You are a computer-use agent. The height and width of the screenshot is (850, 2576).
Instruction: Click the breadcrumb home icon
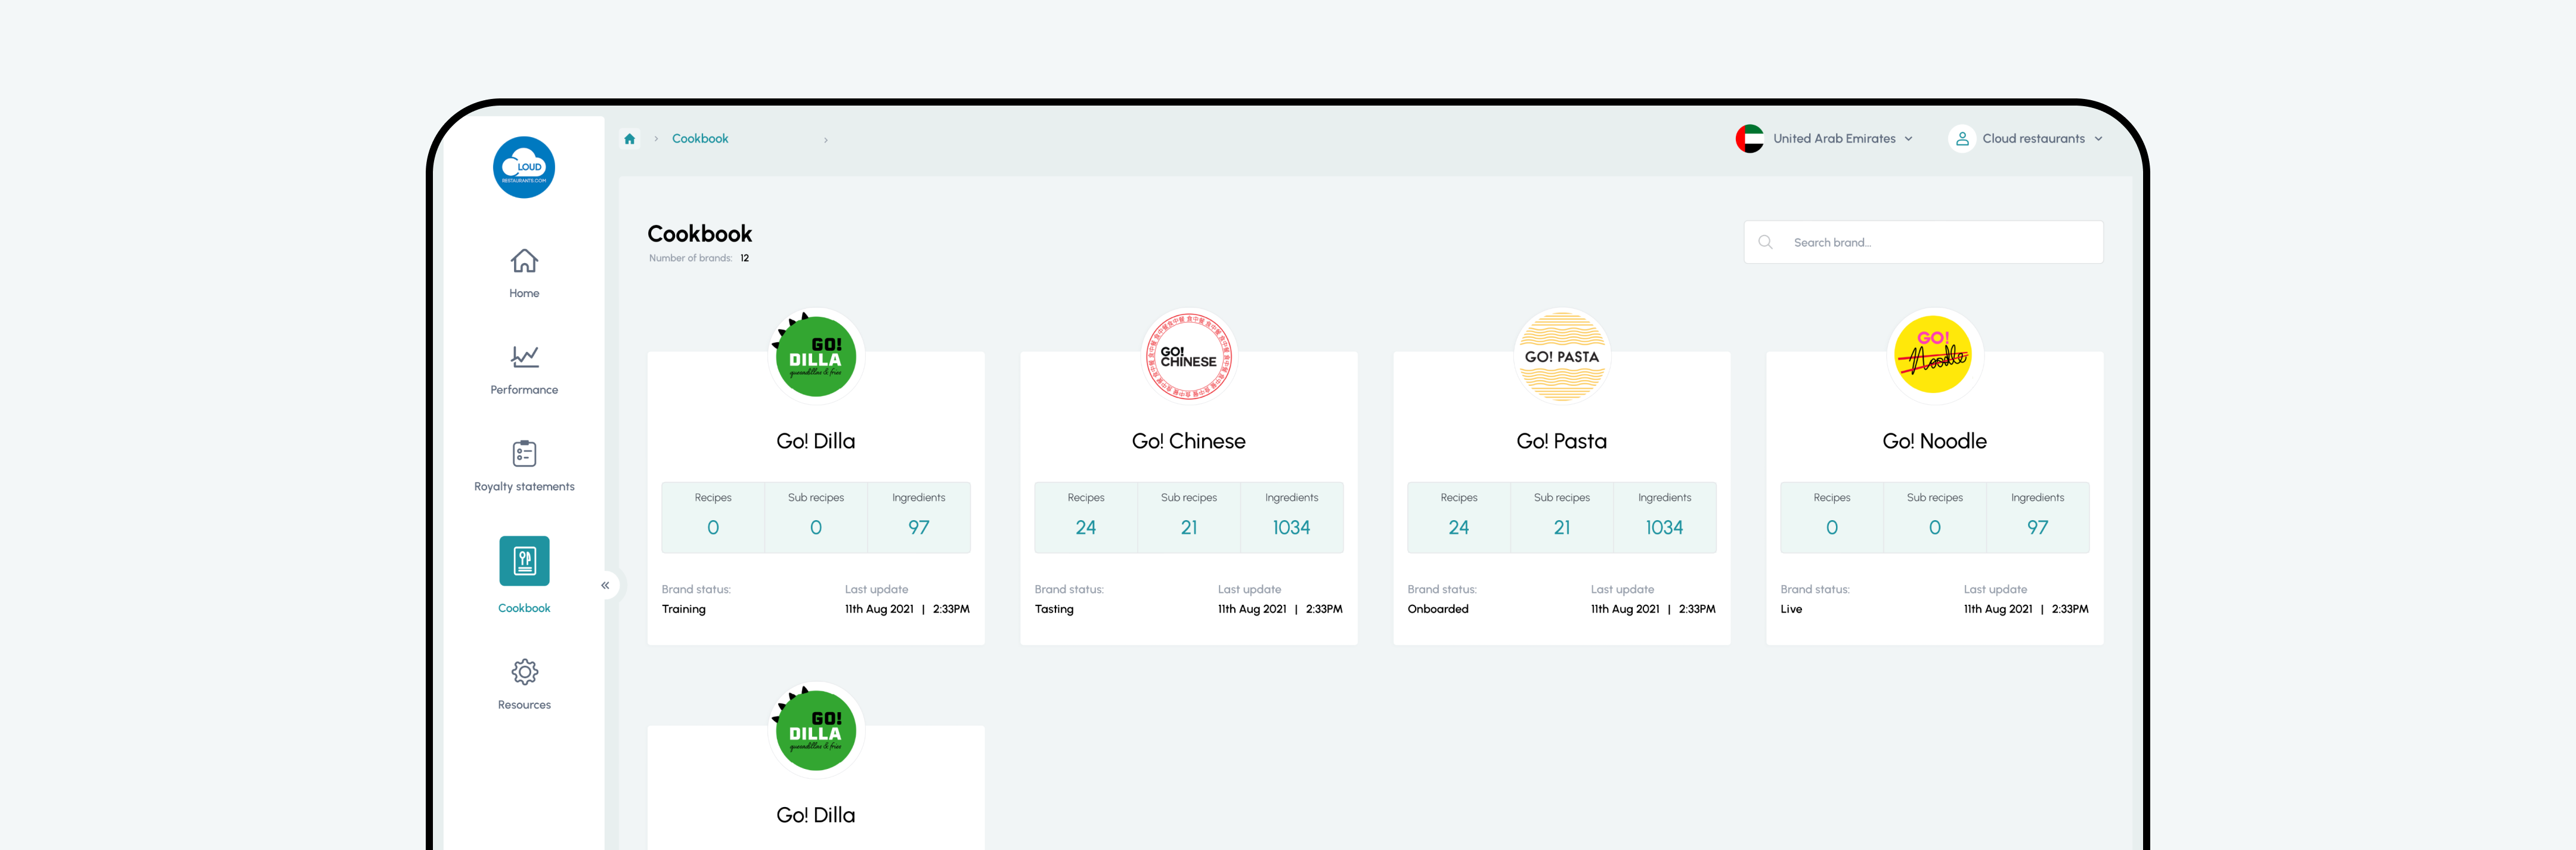(x=630, y=139)
